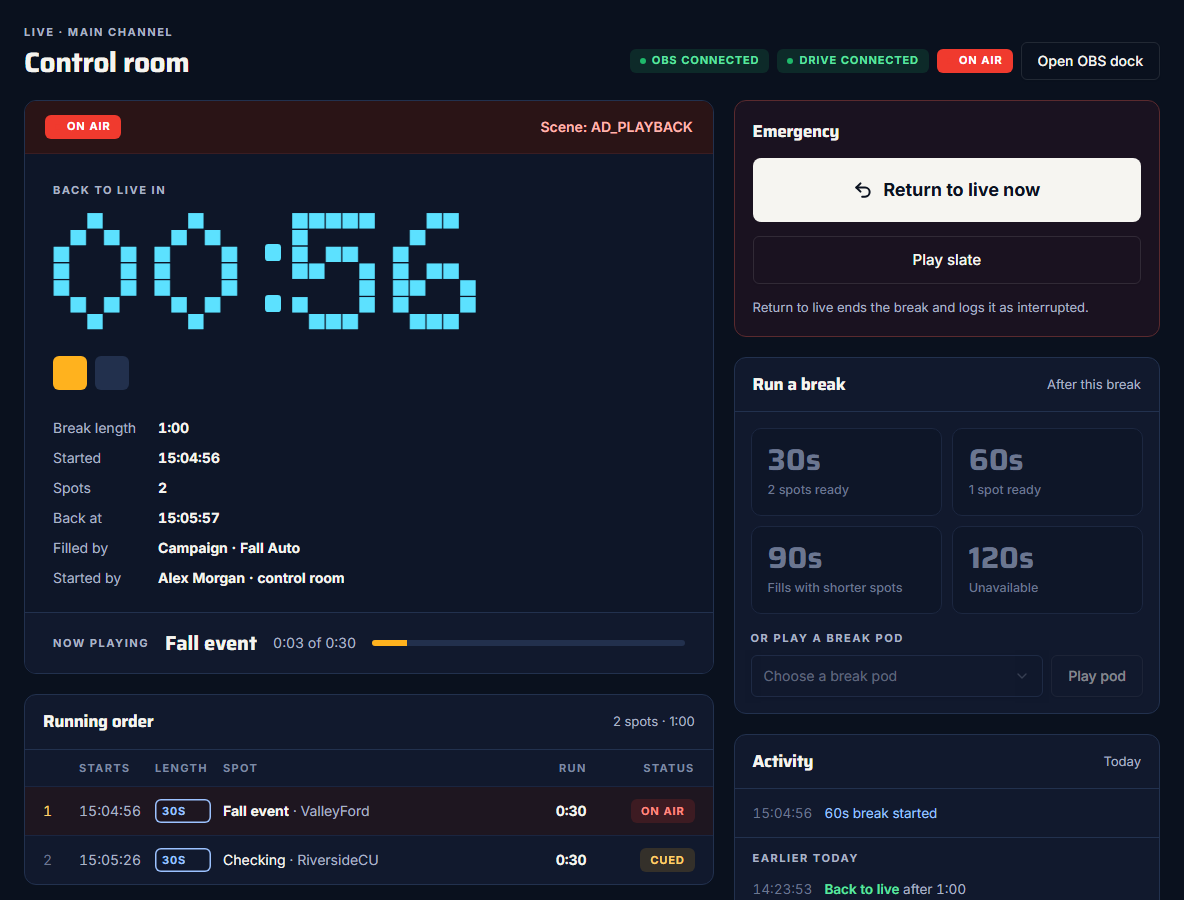Viewport: 1184px width, 900px height.
Task: Select the Checking RiversideCU row
Action: coord(369,860)
